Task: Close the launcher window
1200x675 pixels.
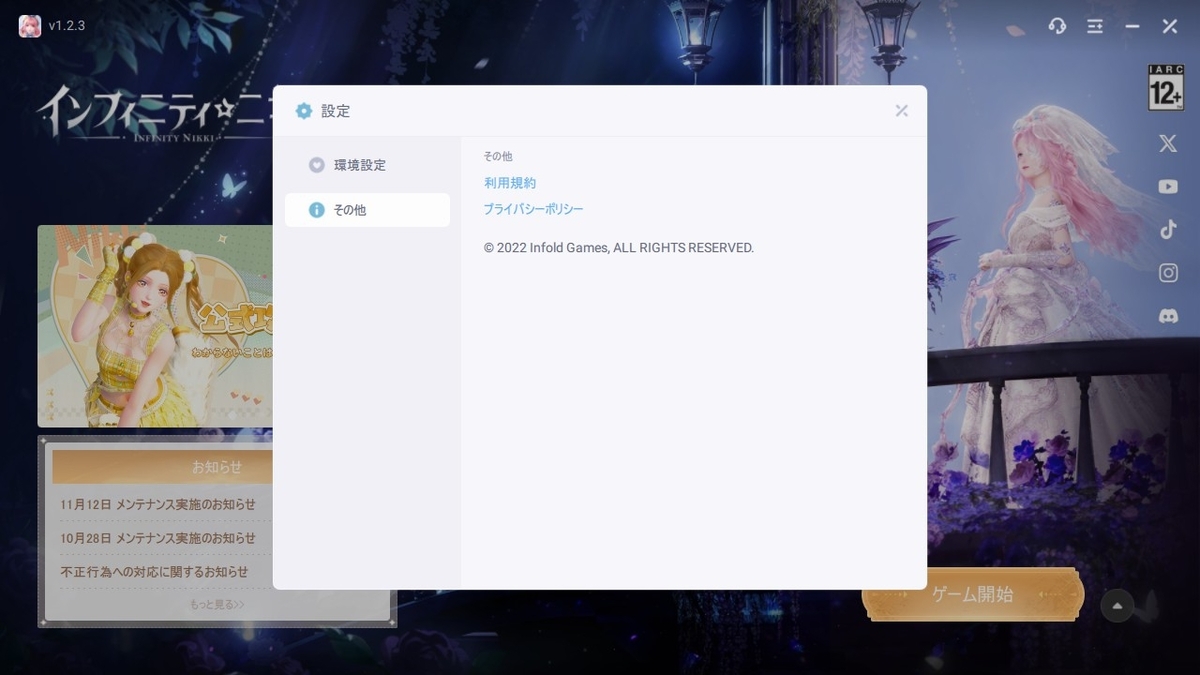Action: coord(1169,26)
